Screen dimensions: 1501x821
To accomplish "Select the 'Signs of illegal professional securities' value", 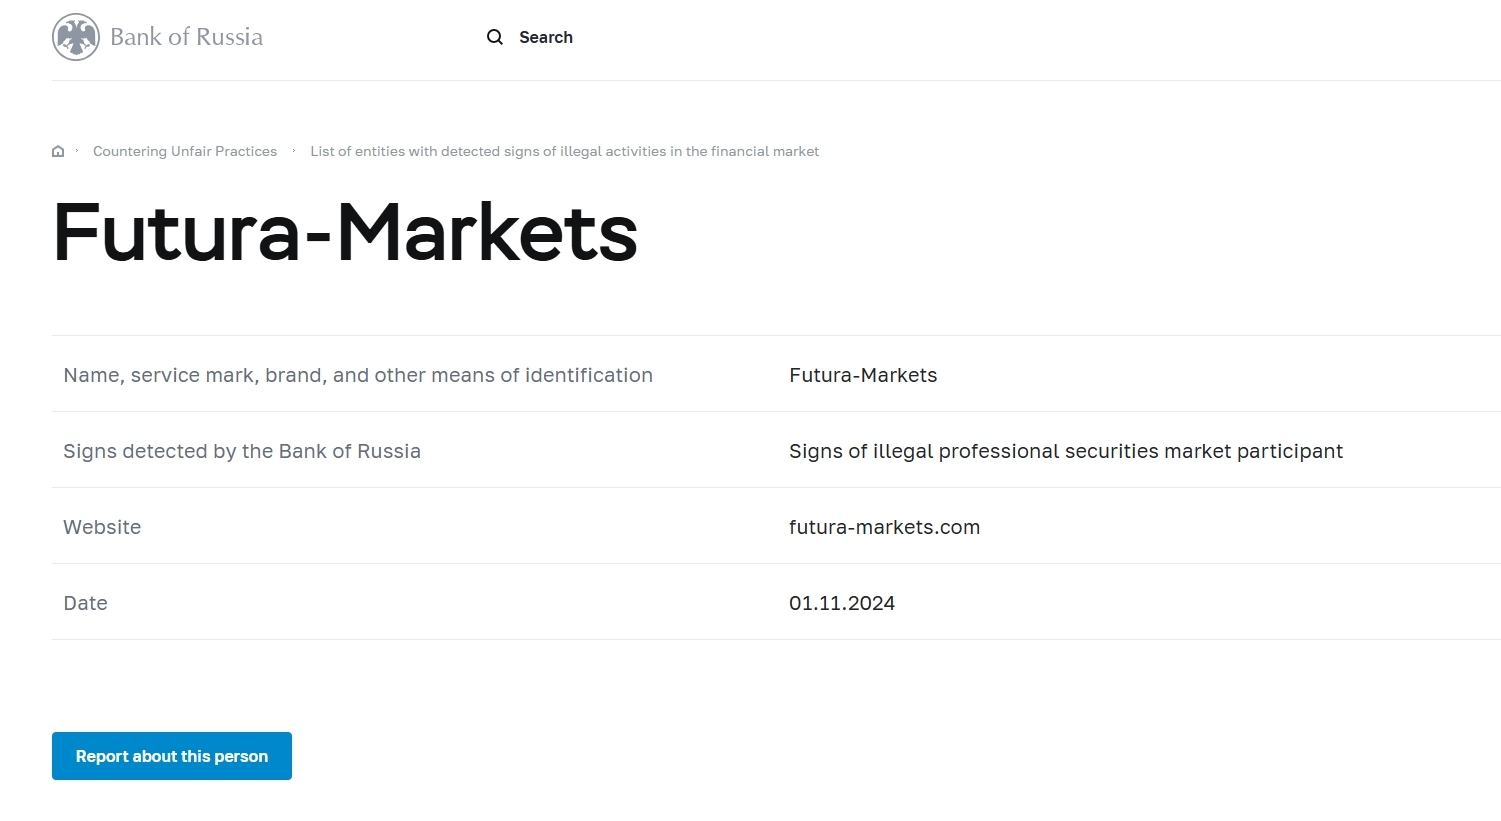I will [1065, 451].
